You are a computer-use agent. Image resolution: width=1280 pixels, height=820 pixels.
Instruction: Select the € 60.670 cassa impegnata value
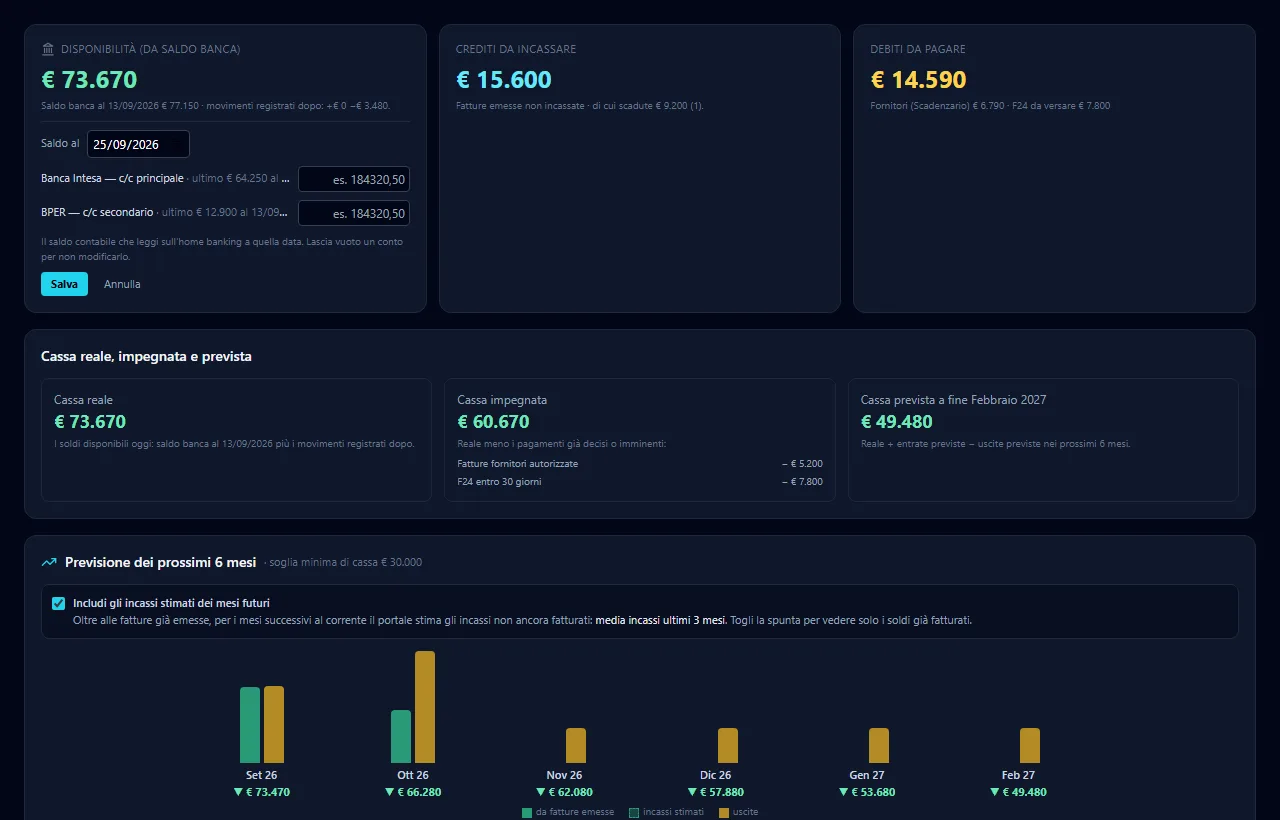pyautogui.click(x=493, y=422)
